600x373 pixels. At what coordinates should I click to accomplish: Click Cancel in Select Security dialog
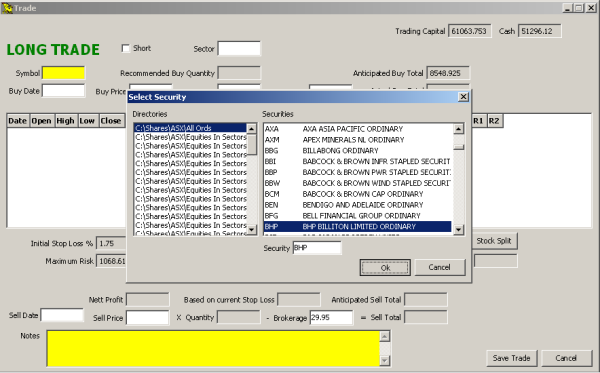pyautogui.click(x=440, y=267)
